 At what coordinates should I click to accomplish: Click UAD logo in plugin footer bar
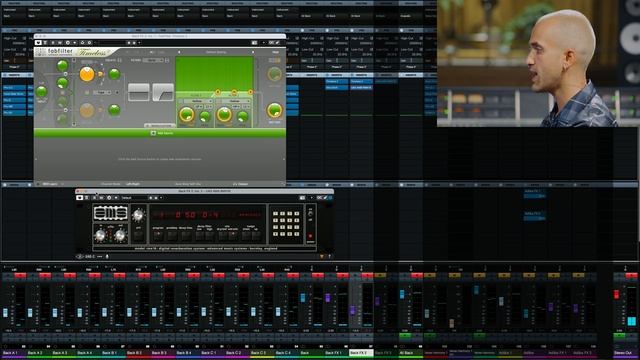80,256
